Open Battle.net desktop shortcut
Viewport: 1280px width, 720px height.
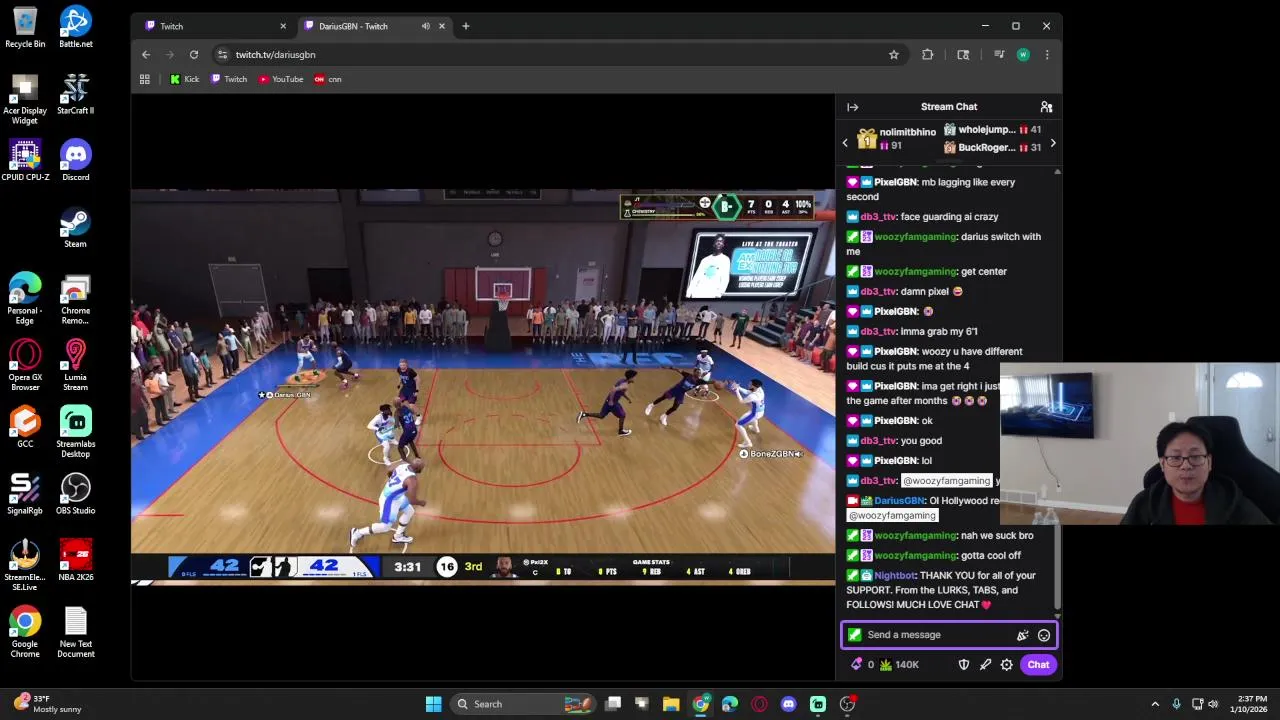pos(76,28)
